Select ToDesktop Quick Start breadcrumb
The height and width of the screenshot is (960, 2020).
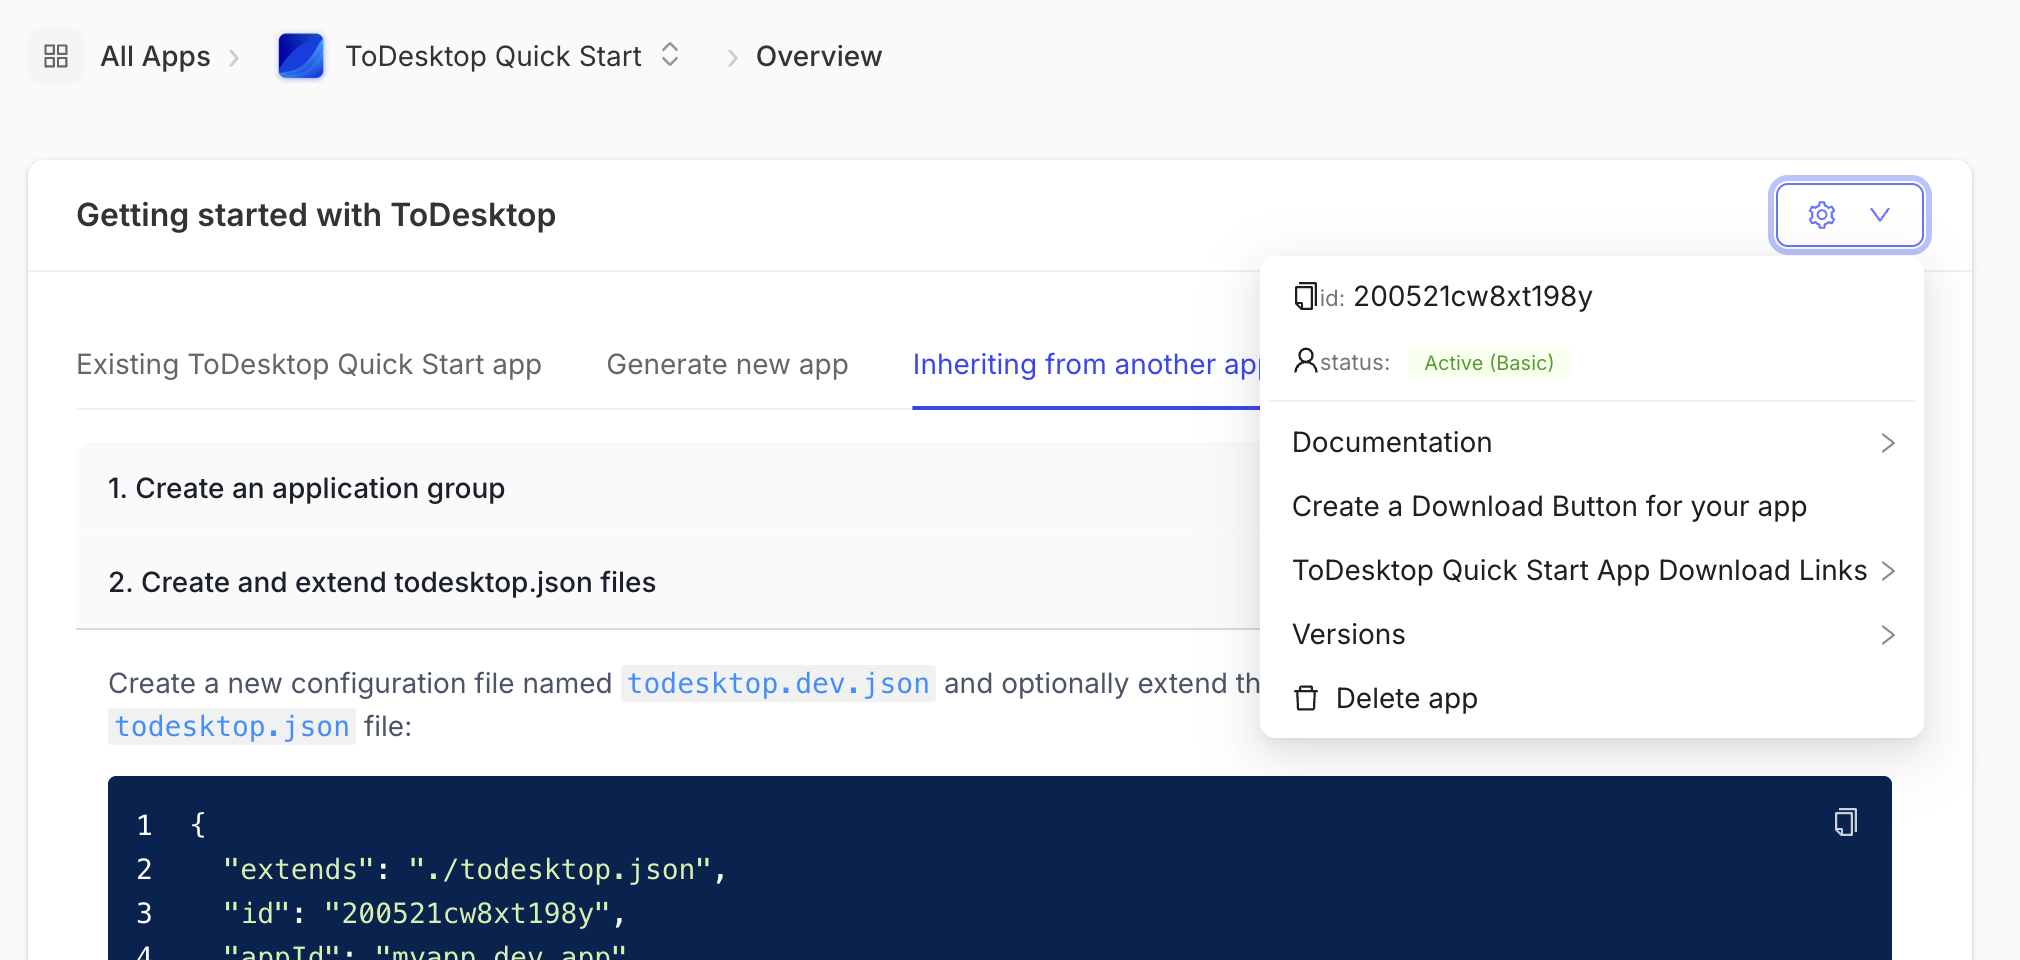493,56
